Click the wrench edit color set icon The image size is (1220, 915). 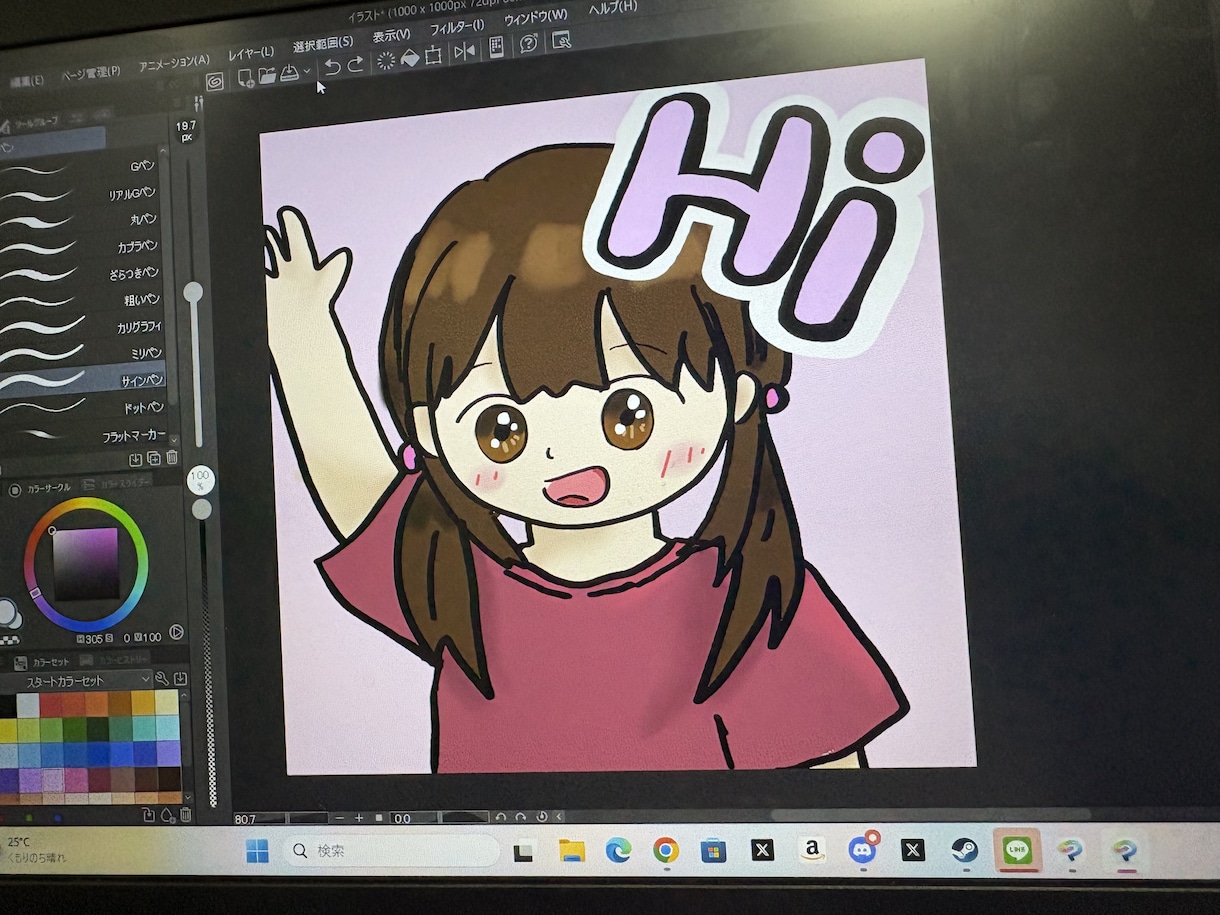[x=161, y=679]
